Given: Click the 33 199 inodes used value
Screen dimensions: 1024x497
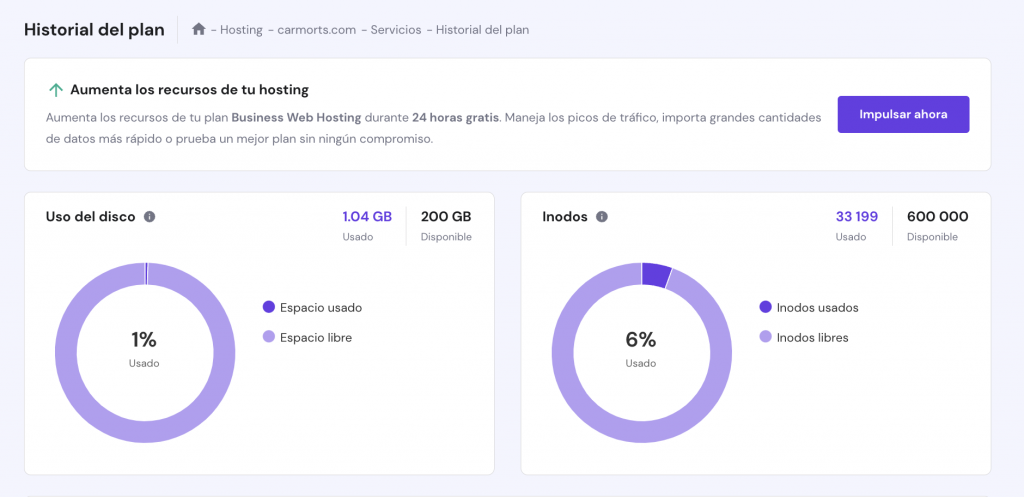Looking at the screenshot, I should click(x=857, y=216).
